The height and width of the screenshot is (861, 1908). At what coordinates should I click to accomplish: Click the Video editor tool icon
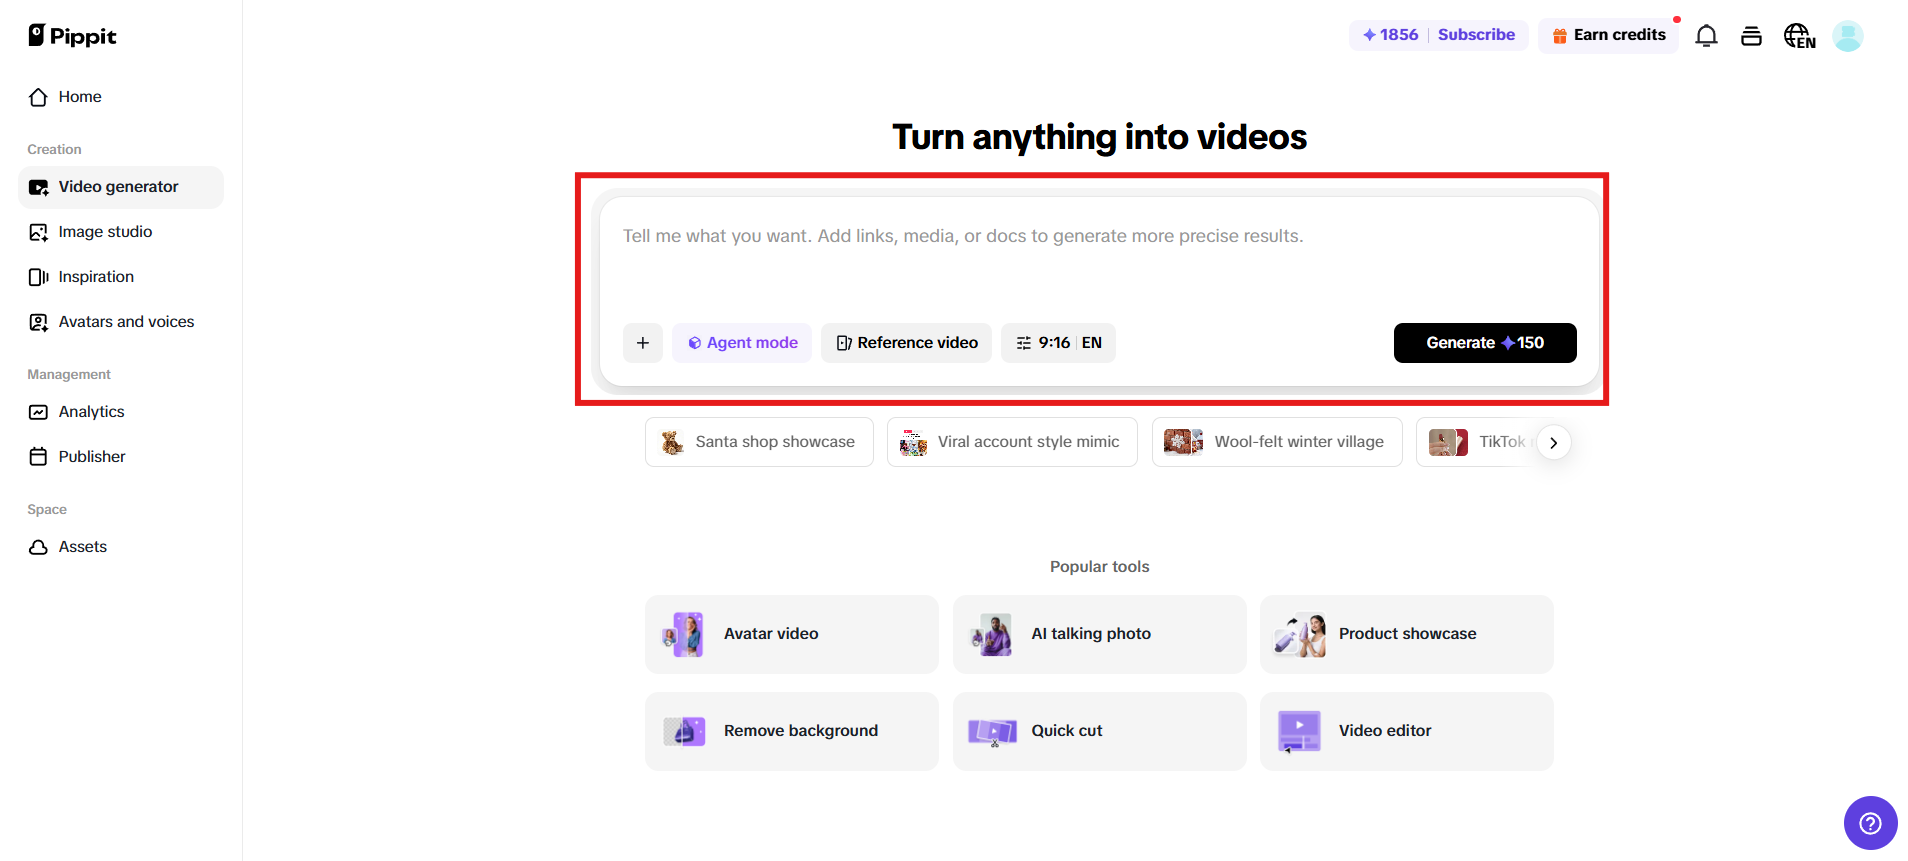coord(1299,731)
